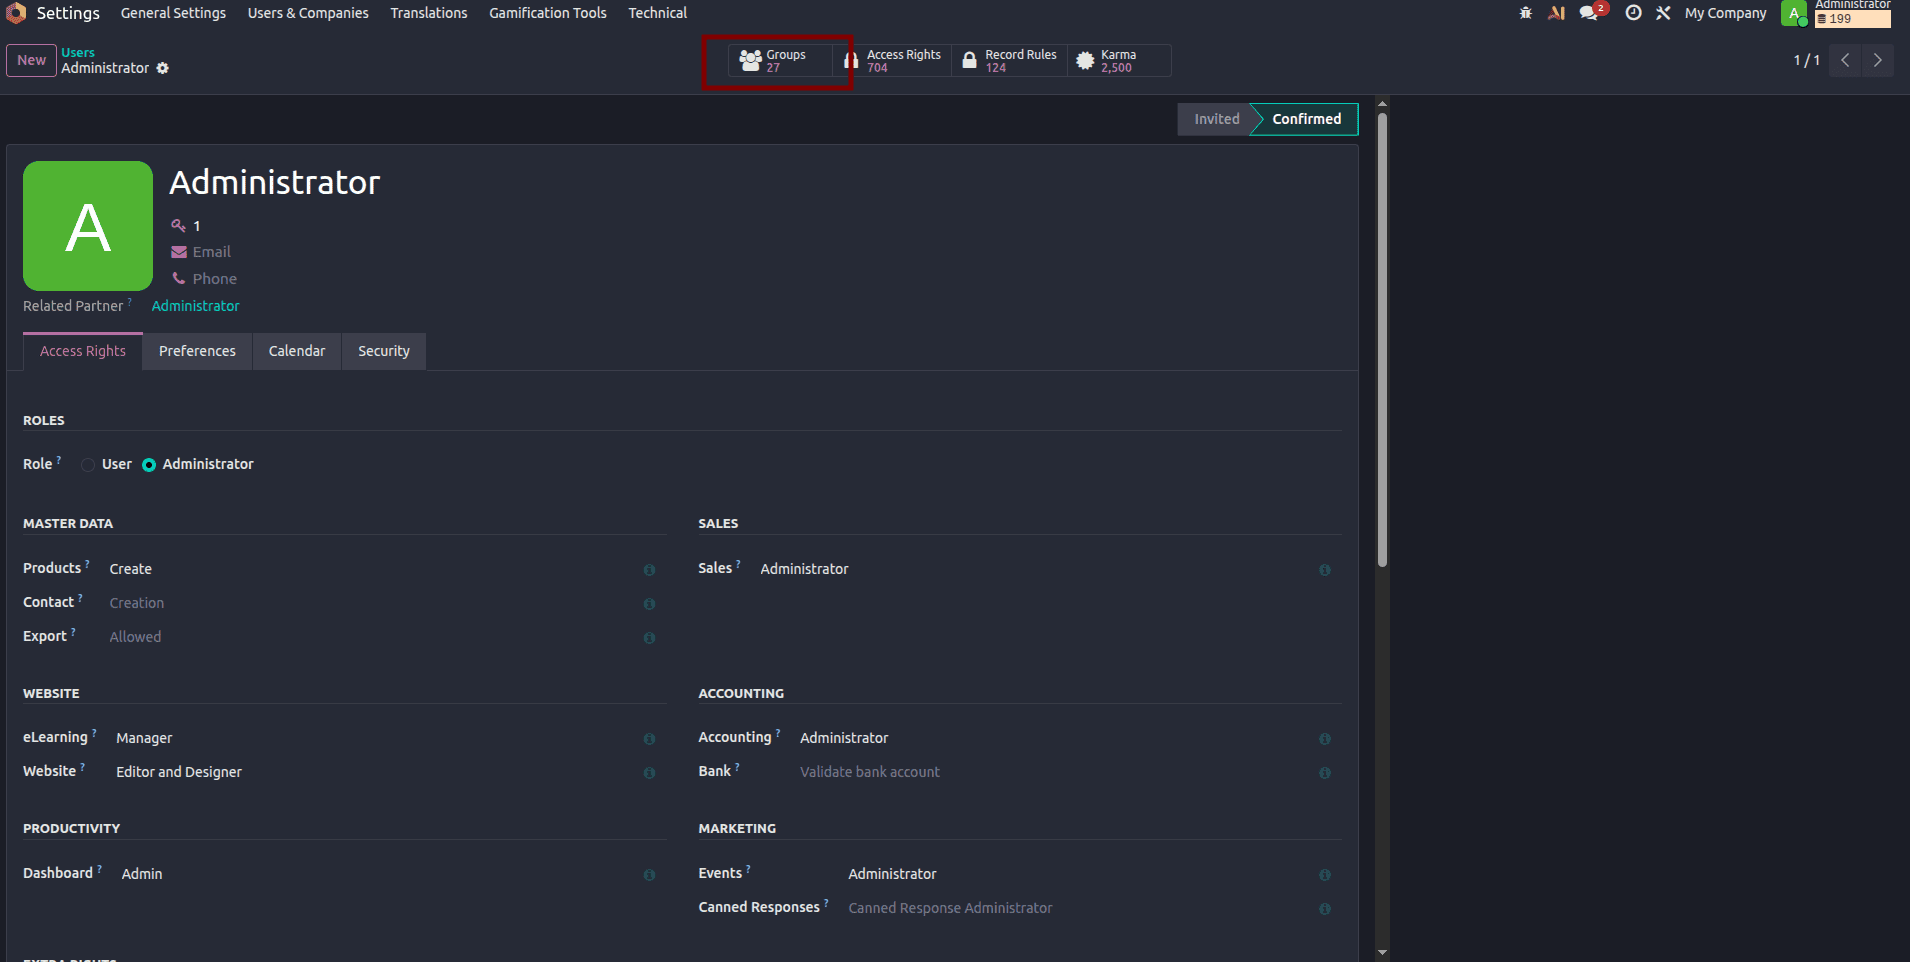The width and height of the screenshot is (1910, 962).
Task: Open the Canned Responses dropdown
Action: pos(1078,908)
